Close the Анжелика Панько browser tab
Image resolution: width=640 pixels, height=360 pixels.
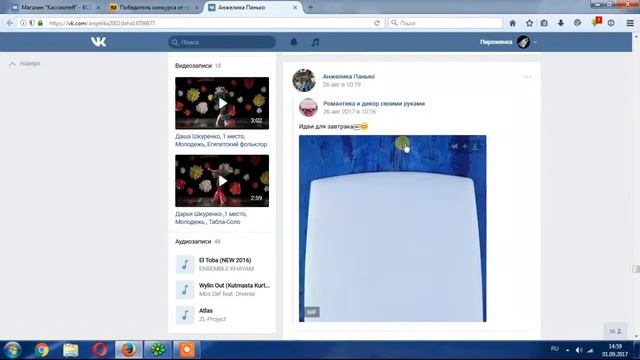click(295, 7)
